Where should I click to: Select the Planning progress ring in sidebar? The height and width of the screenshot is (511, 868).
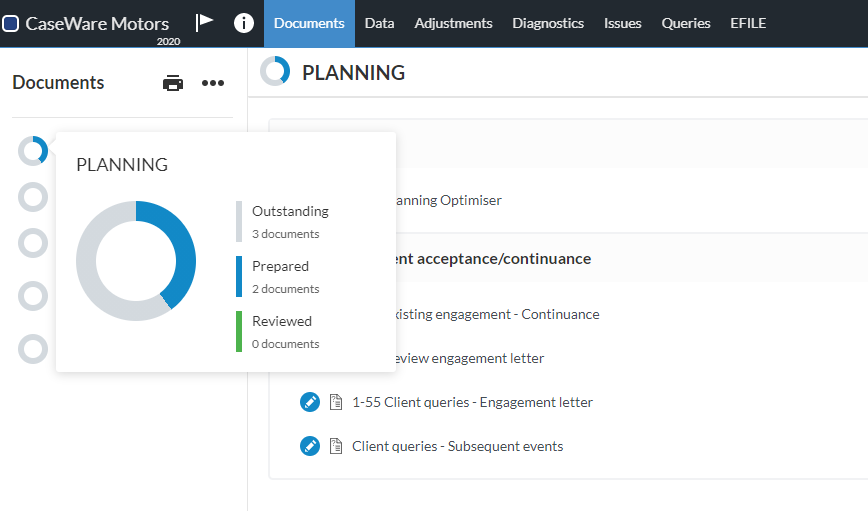click(x=33, y=151)
